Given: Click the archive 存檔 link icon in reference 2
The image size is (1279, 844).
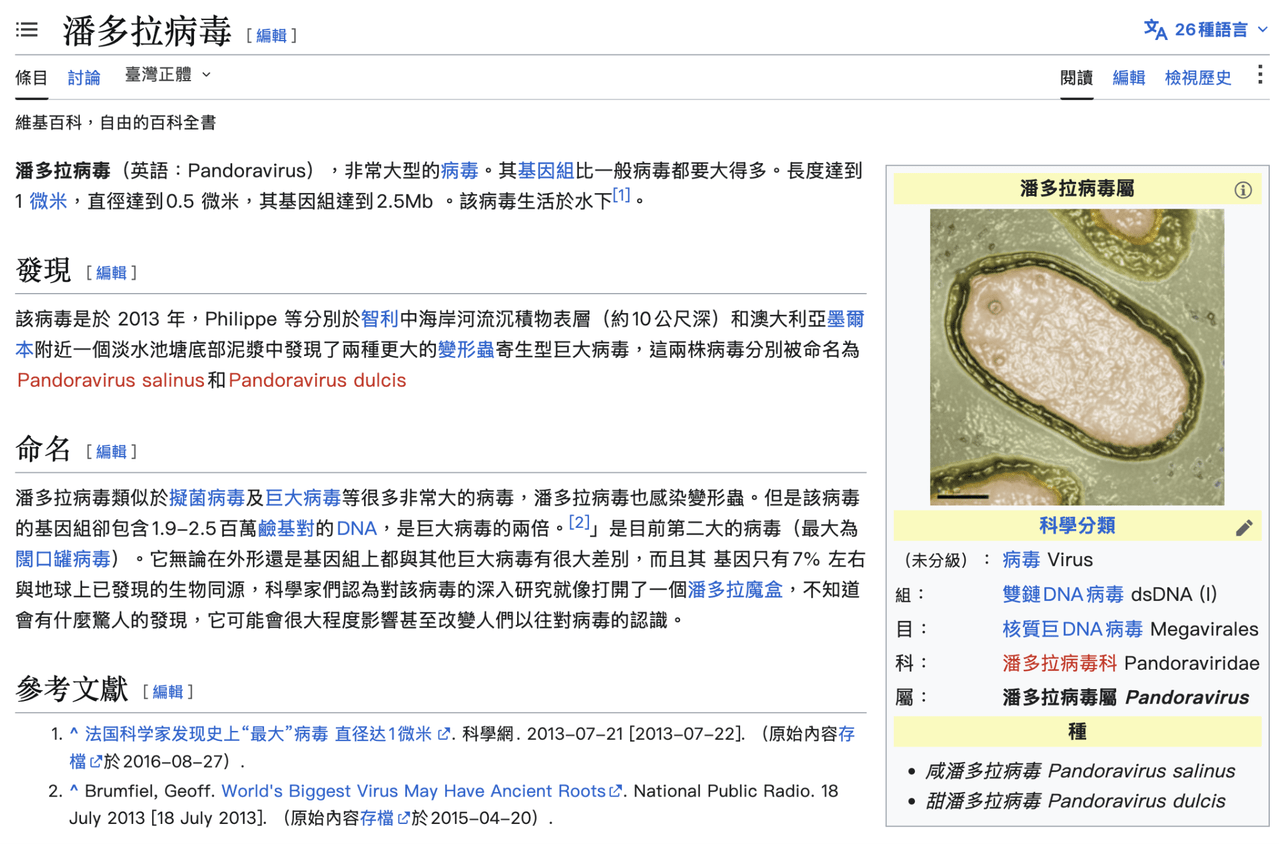Looking at the screenshot, I should coord(385,818).
